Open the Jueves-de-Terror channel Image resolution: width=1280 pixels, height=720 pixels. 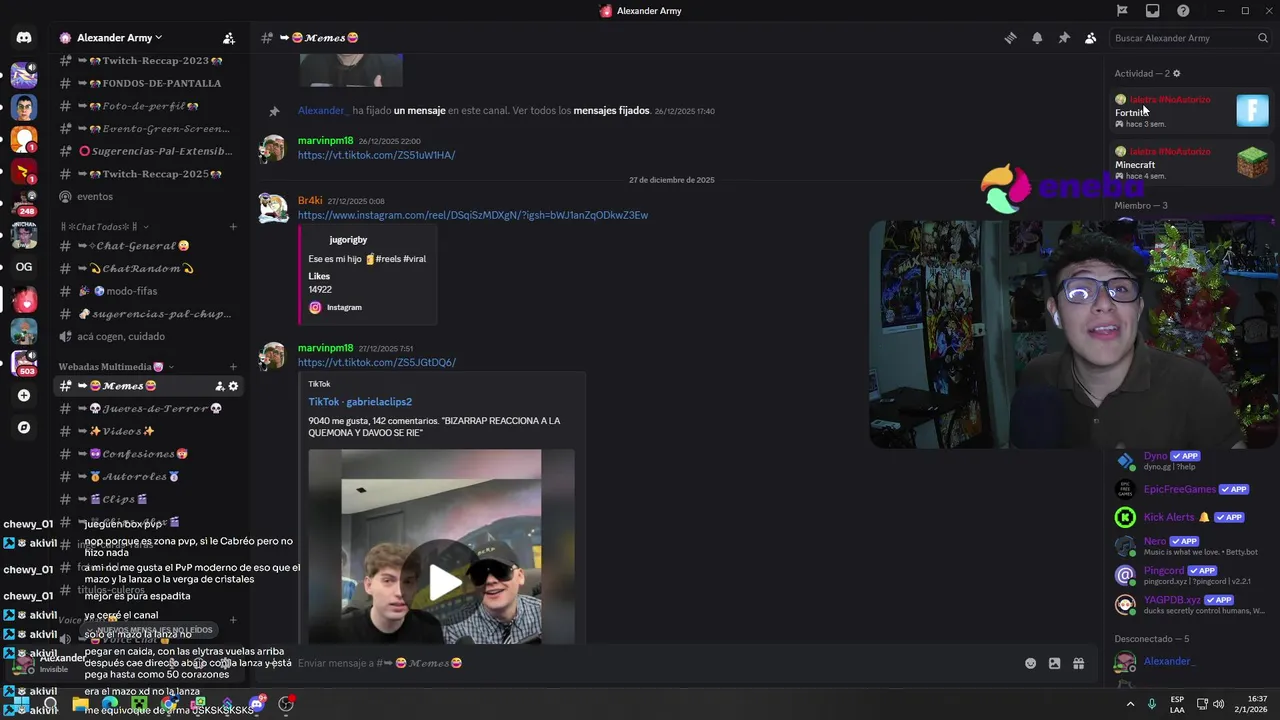pos(148,408)
